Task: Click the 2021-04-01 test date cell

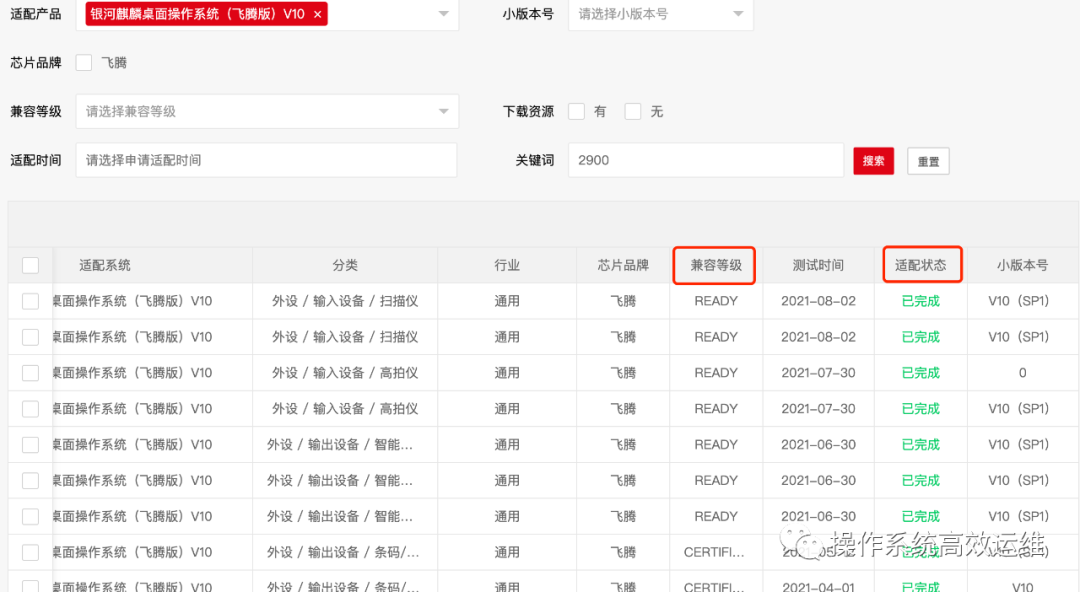Action: (818, 587)
